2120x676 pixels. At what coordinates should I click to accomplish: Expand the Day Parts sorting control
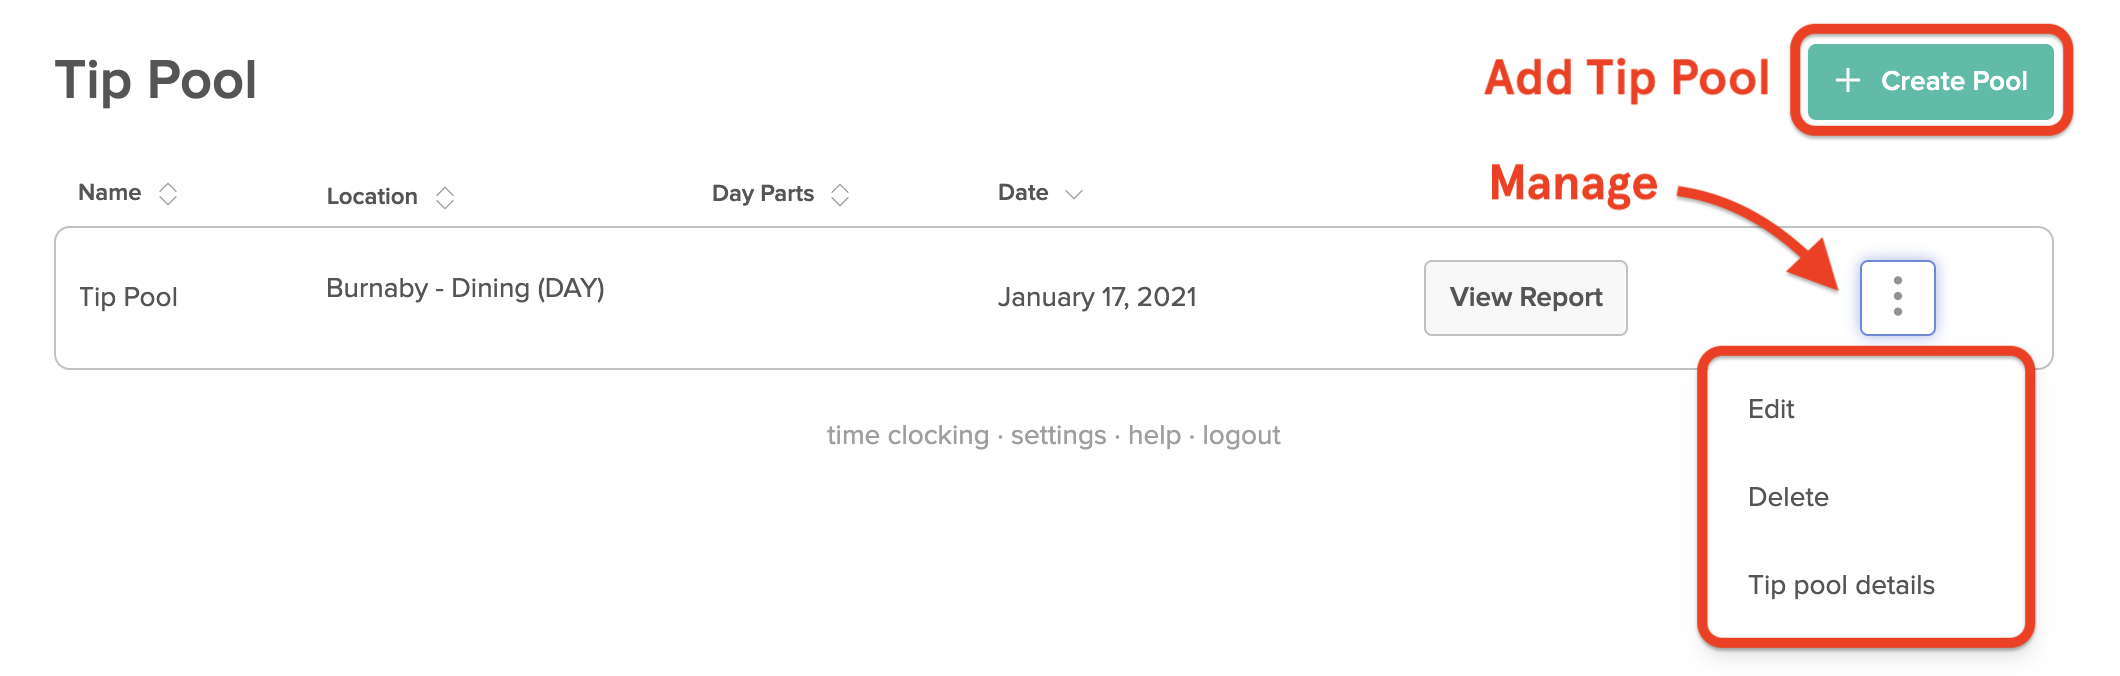[841, 193]
